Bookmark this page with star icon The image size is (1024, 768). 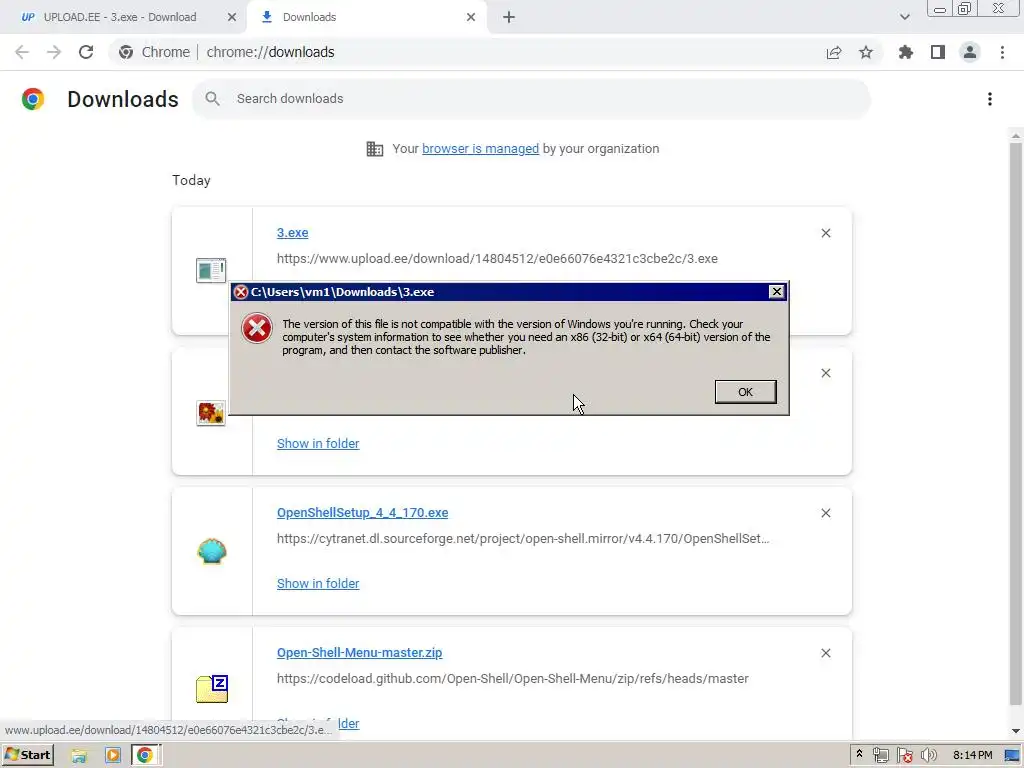pyautogui.click(x=865, y=52)
